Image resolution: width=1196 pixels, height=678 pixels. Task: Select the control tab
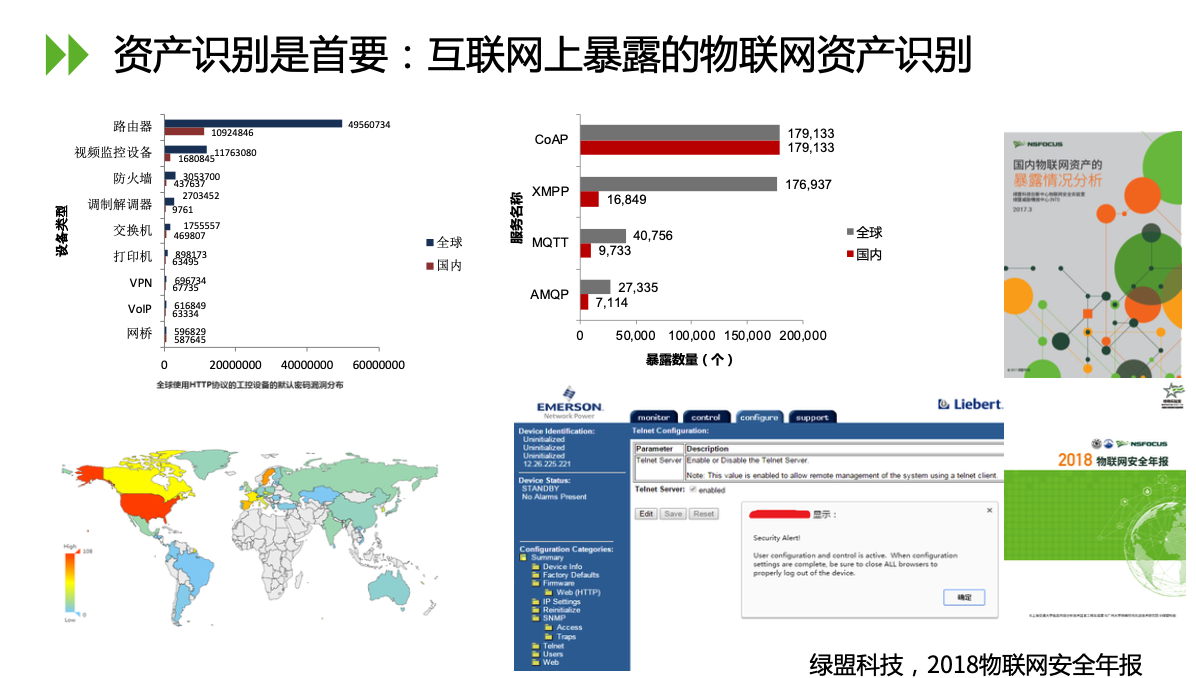(706, 417)
